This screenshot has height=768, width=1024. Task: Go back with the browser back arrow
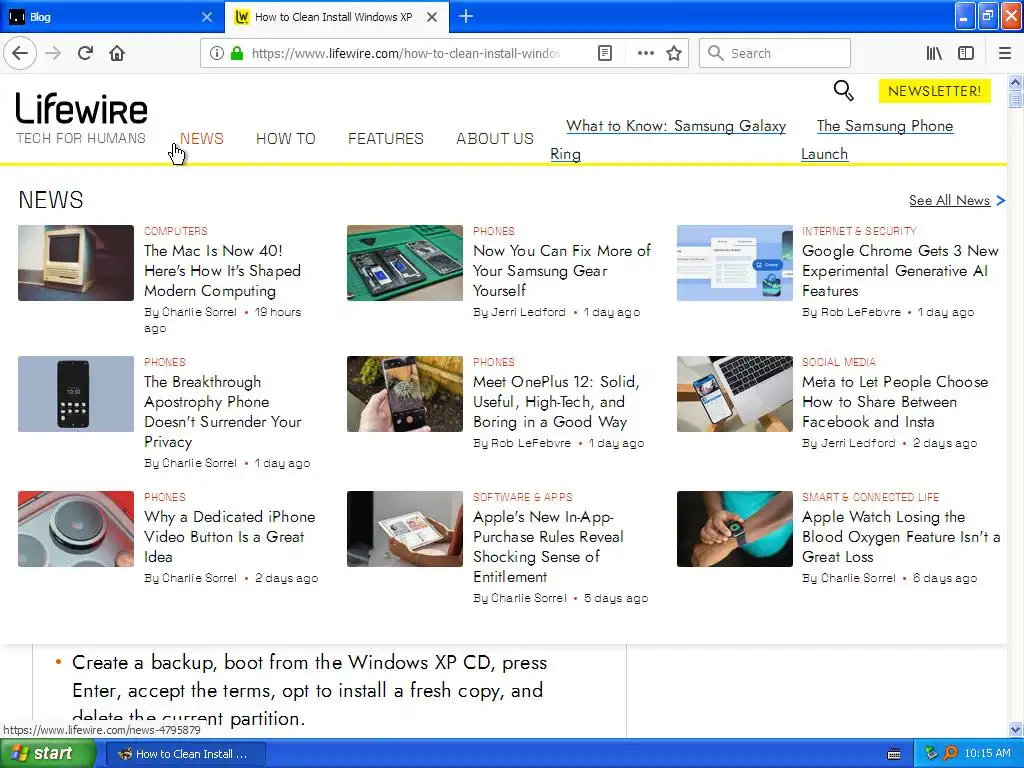[20, 53]
